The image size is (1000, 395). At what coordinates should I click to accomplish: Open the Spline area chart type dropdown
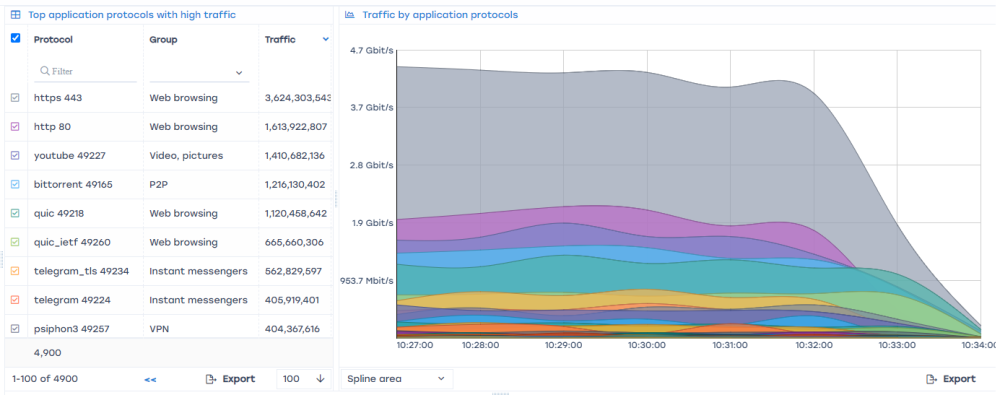click(397, 379)
